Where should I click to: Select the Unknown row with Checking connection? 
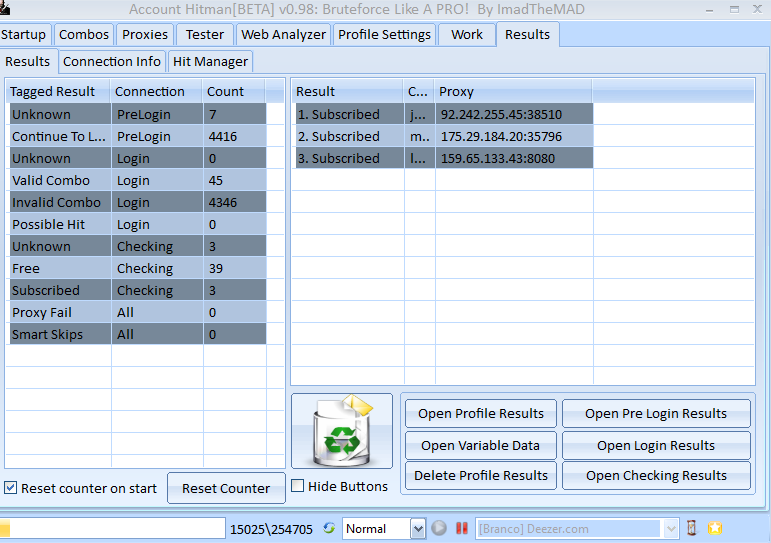tap(138, 246)
